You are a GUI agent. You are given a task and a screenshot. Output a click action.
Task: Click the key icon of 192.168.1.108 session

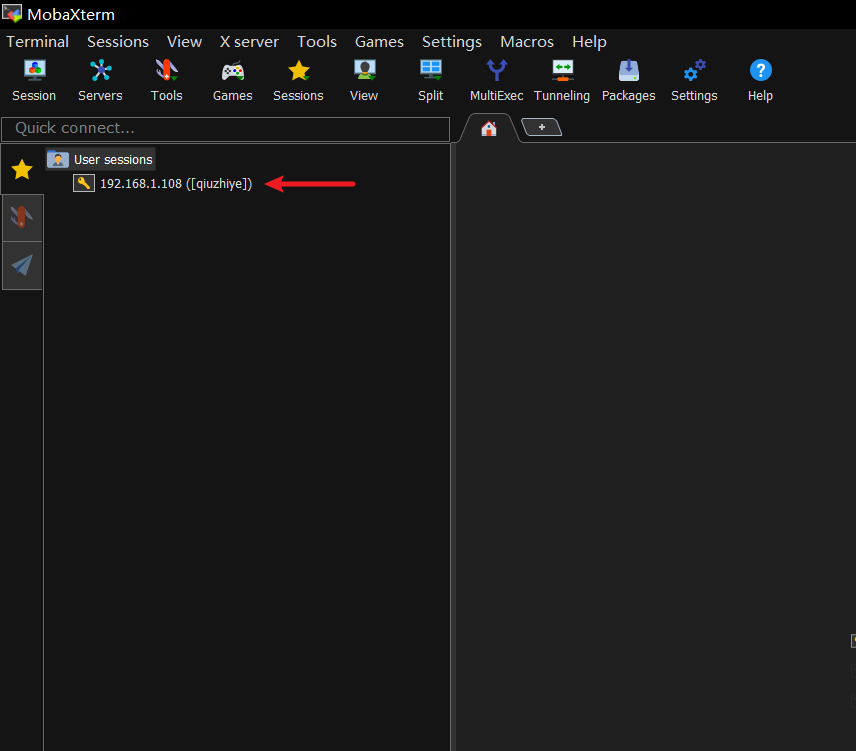84,183
